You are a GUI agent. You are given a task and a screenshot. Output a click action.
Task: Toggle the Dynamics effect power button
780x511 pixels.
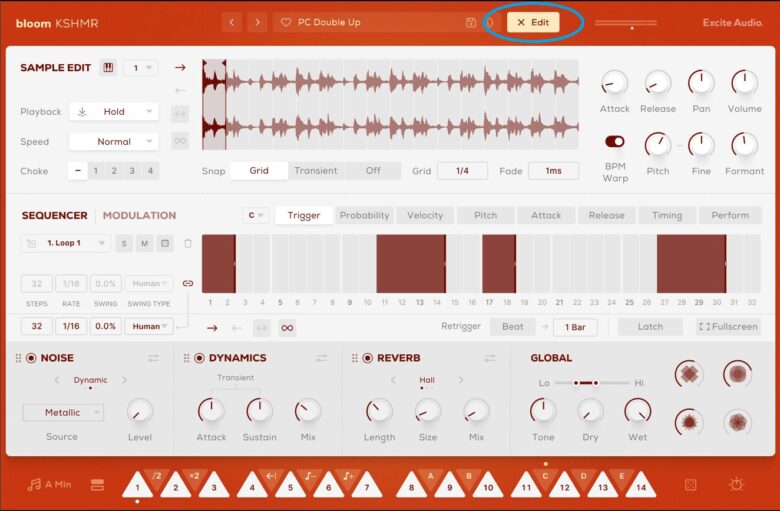click(x=199, y=358)
